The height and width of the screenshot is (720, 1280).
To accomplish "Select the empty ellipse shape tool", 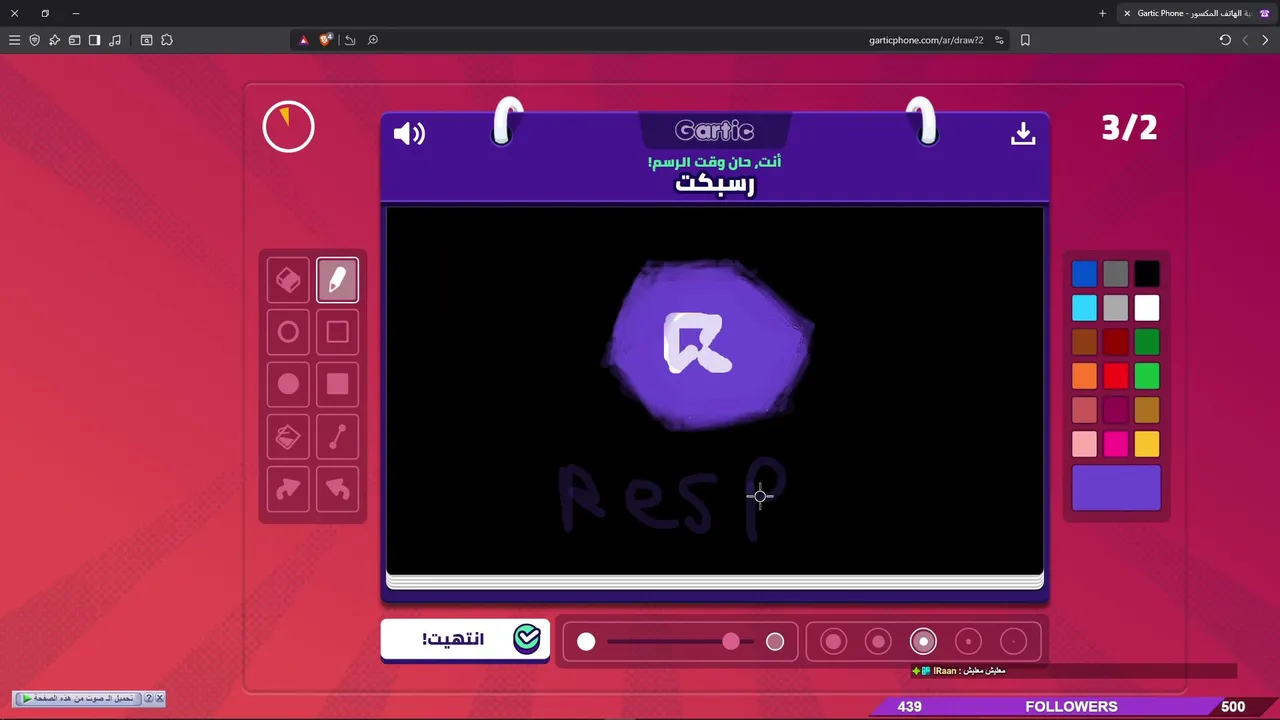I will pos(288,332).
